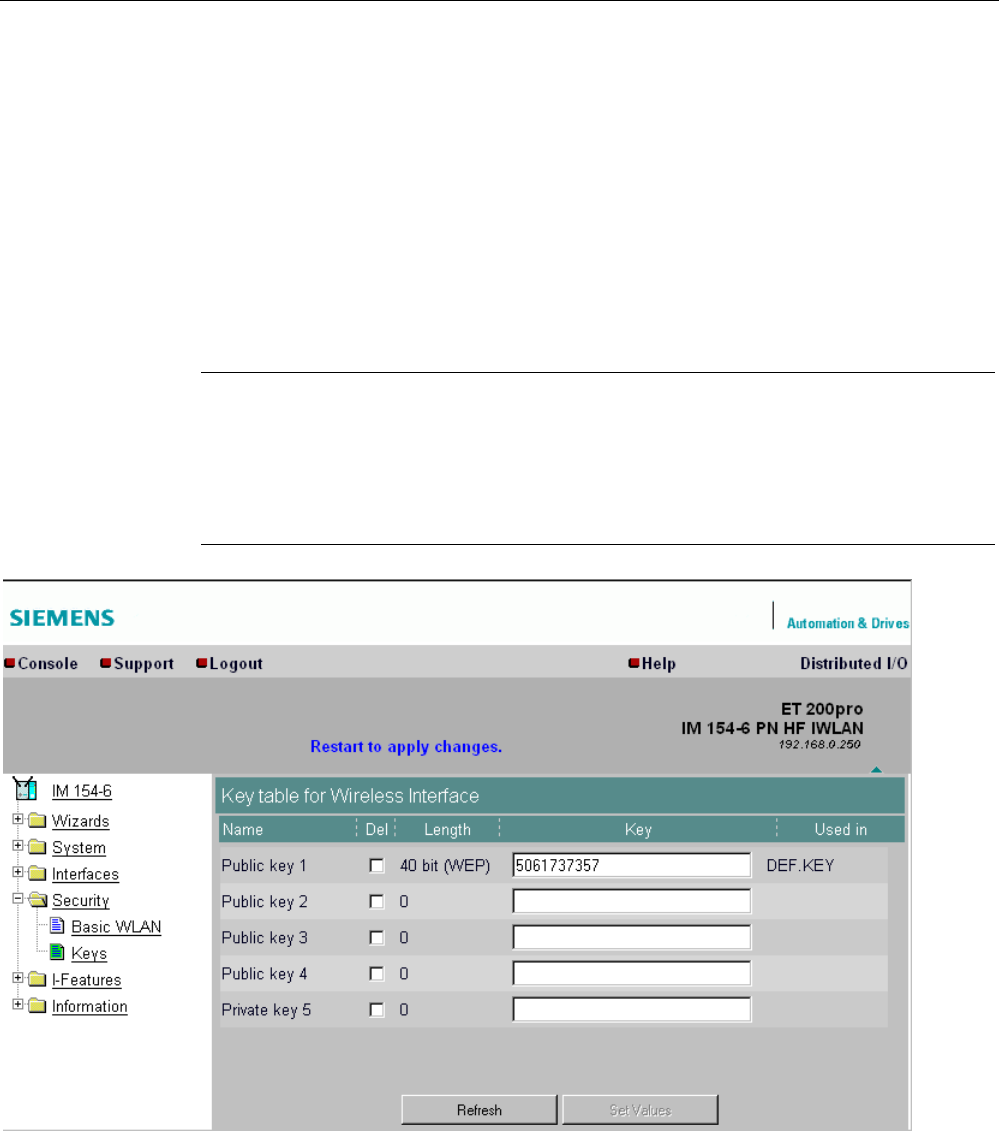
Task: Check the Del box for Public key 2
Action: click(377, 901)
